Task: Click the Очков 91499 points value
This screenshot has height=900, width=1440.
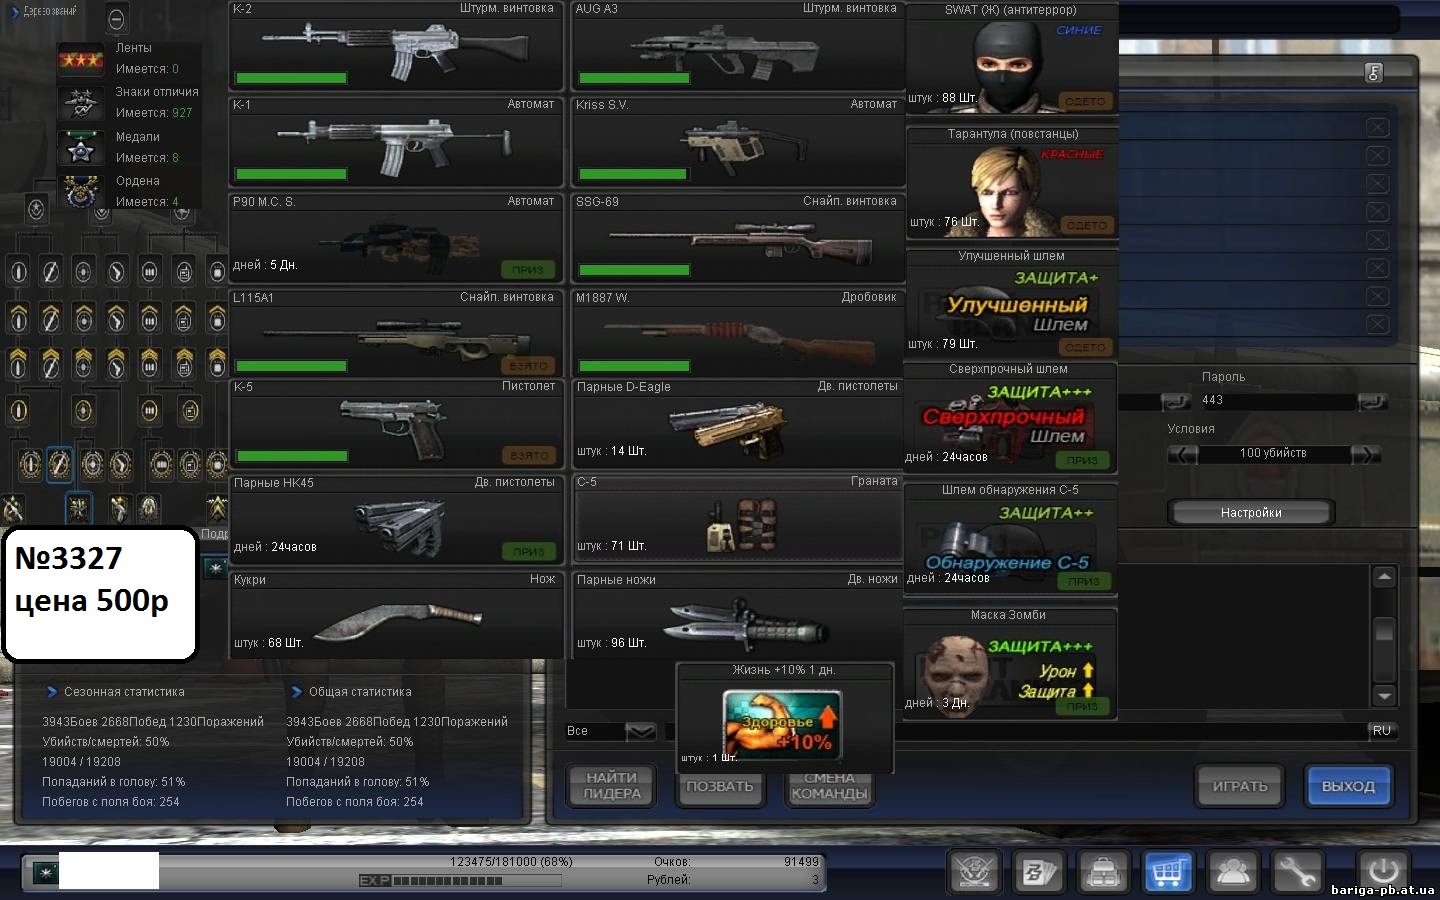Action: pyautogui.click(x=801, y=862)
